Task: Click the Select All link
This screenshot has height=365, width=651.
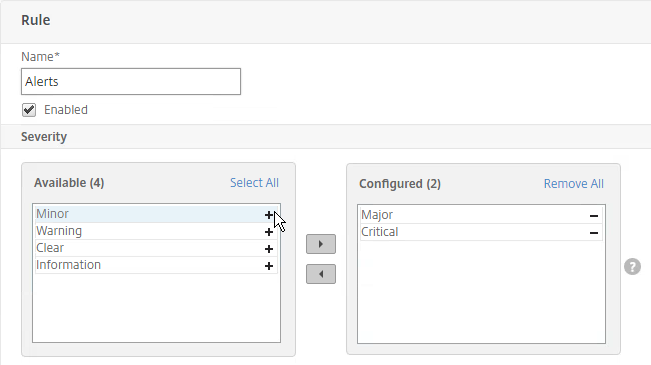Action: coord(255,183)
